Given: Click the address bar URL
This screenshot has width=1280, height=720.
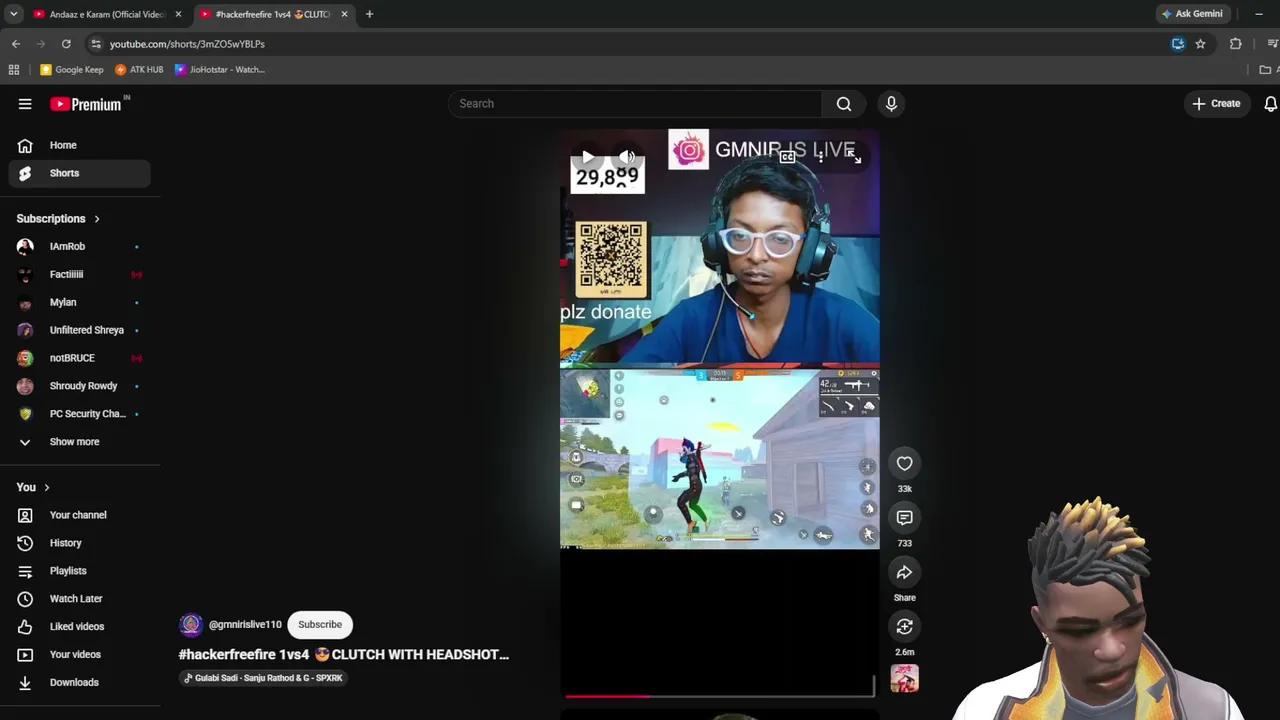Looking at the screenshot, I should coord(187,44).
